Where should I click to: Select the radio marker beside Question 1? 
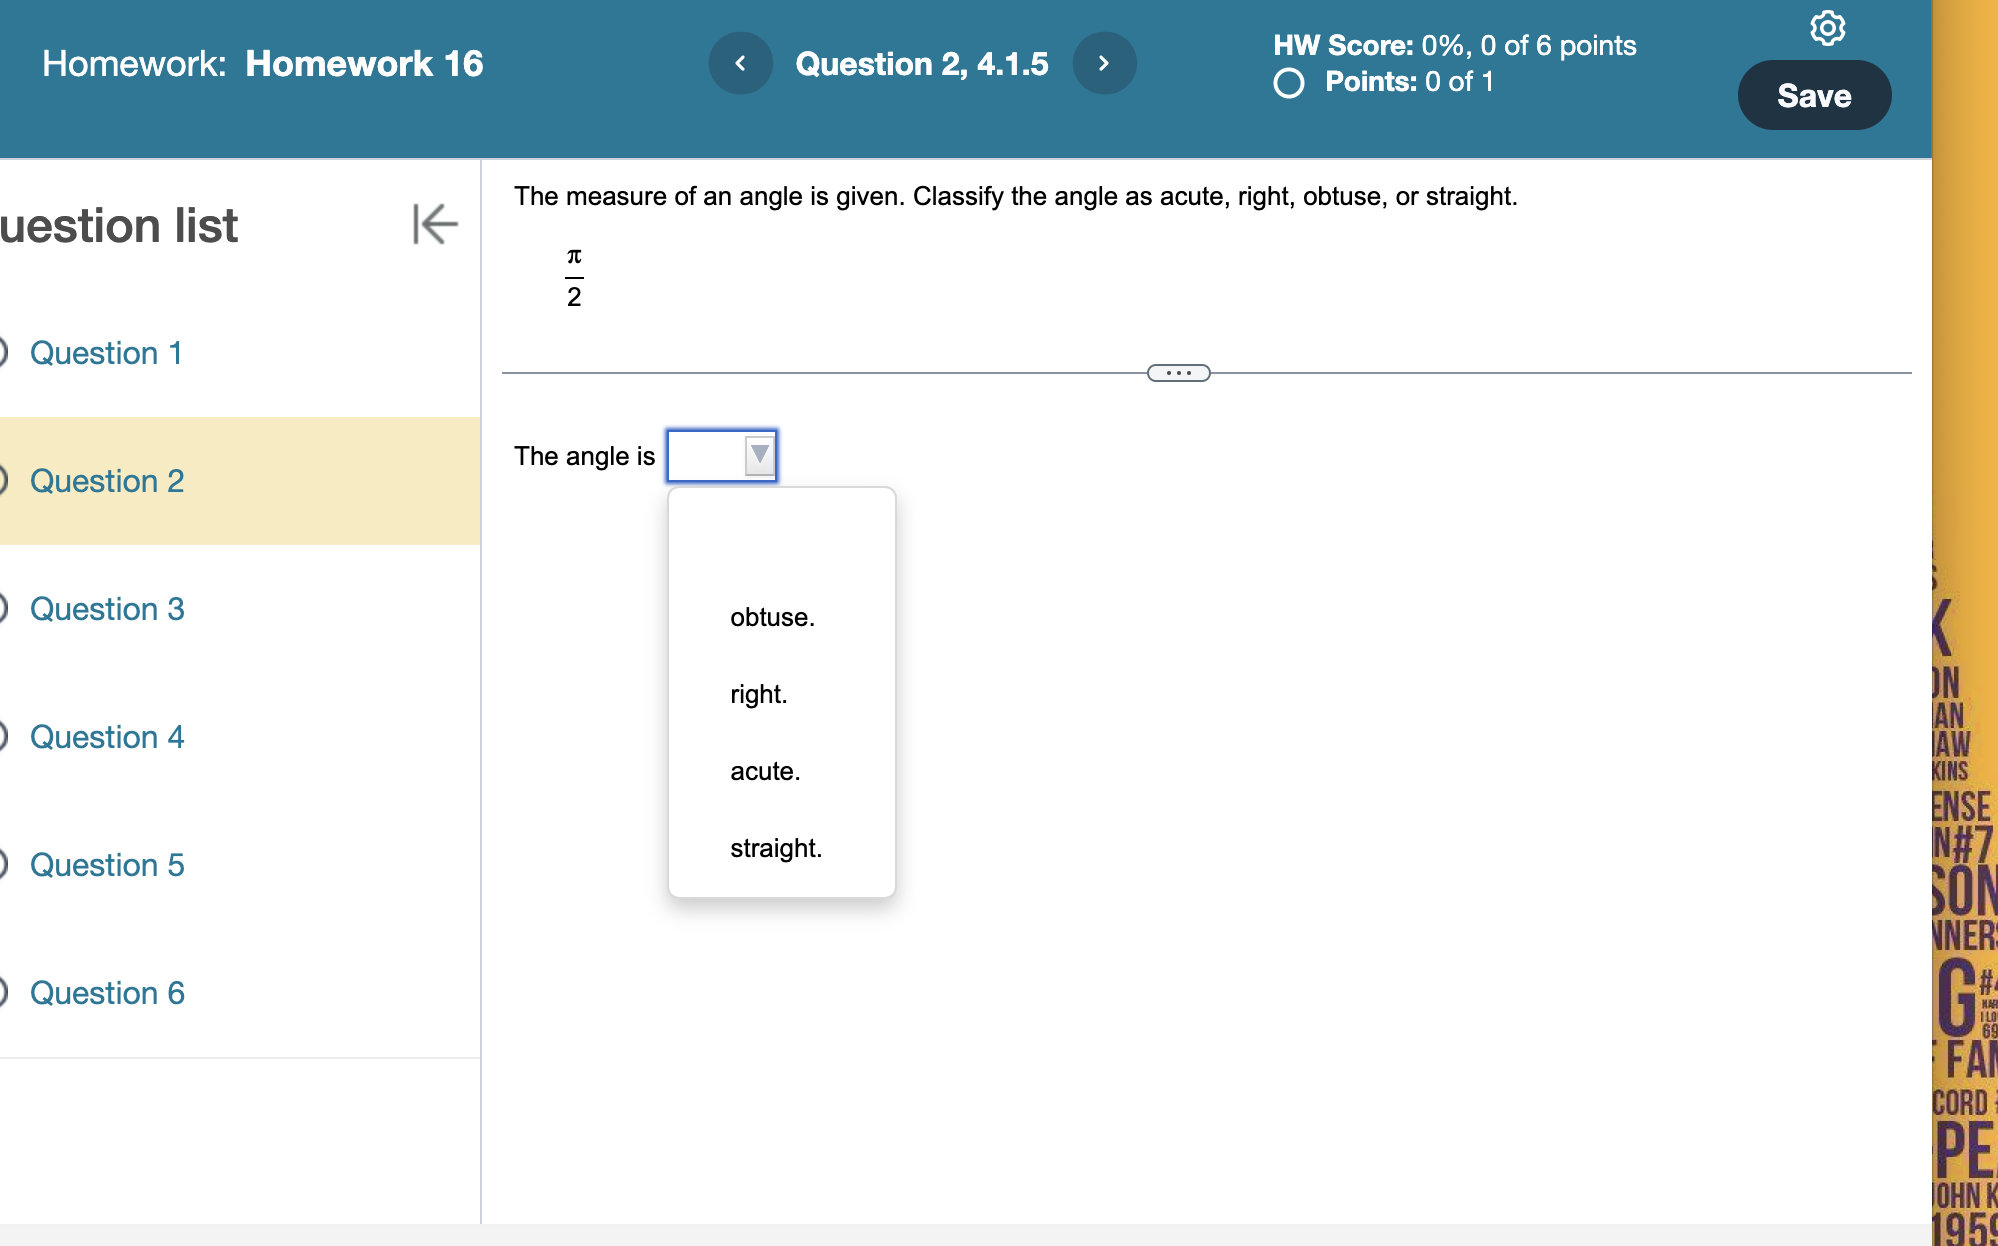coord(3,353)
